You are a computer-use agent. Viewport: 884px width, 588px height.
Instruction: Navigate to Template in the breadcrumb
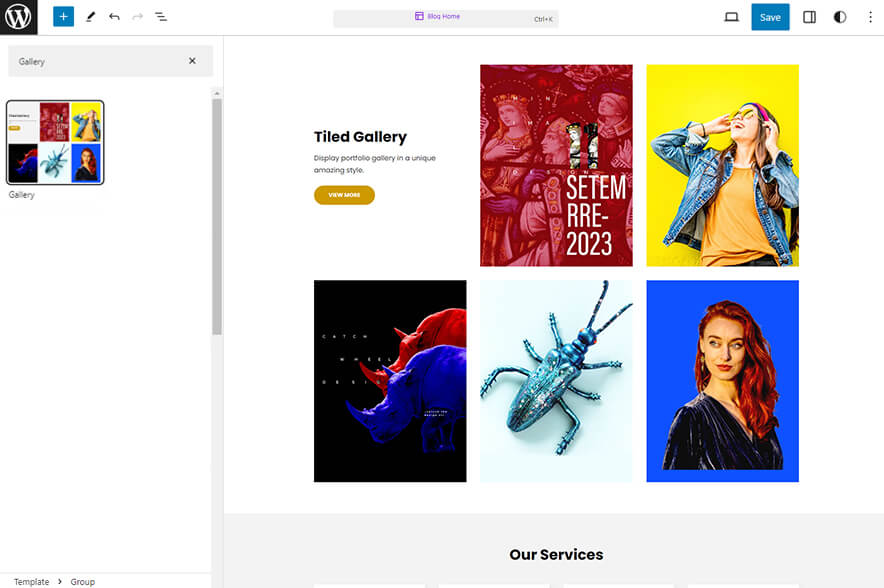[31, 581]
